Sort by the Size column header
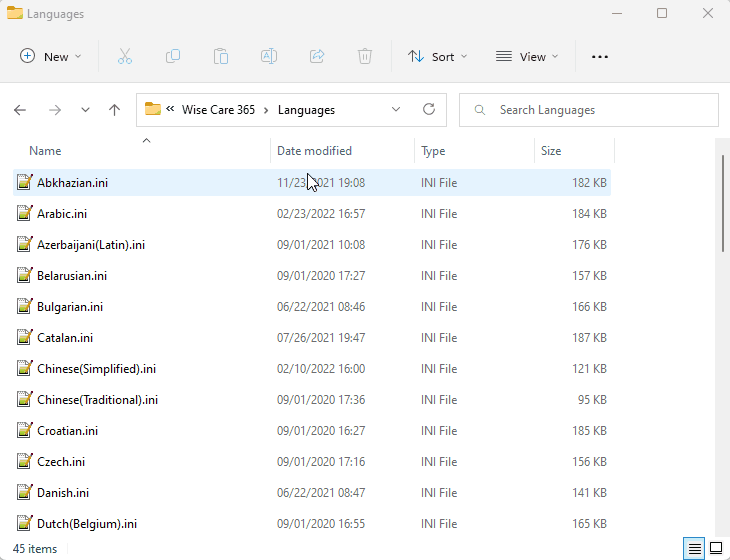This screenshot has width=730, height=560. pos(551,151)
